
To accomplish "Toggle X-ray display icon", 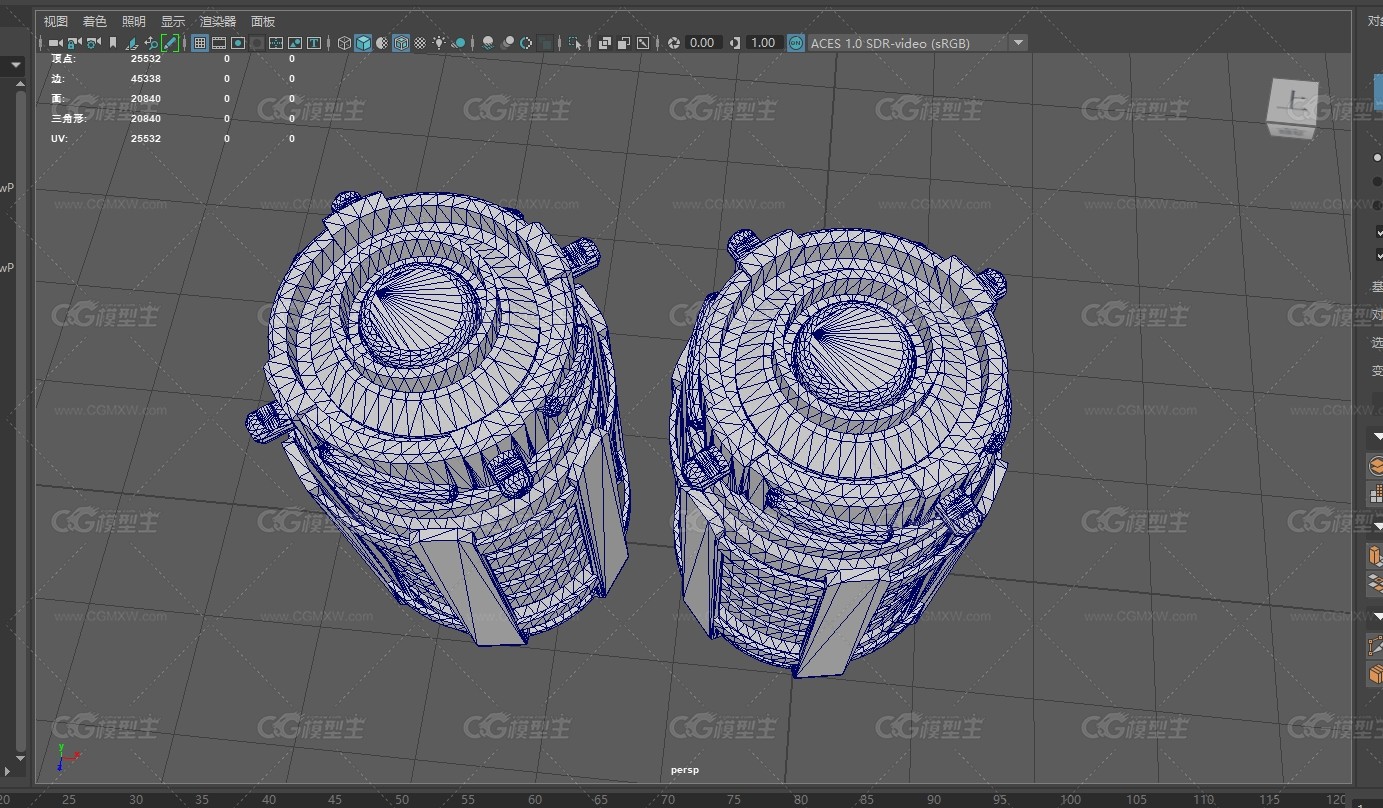I will pos(604,43).
